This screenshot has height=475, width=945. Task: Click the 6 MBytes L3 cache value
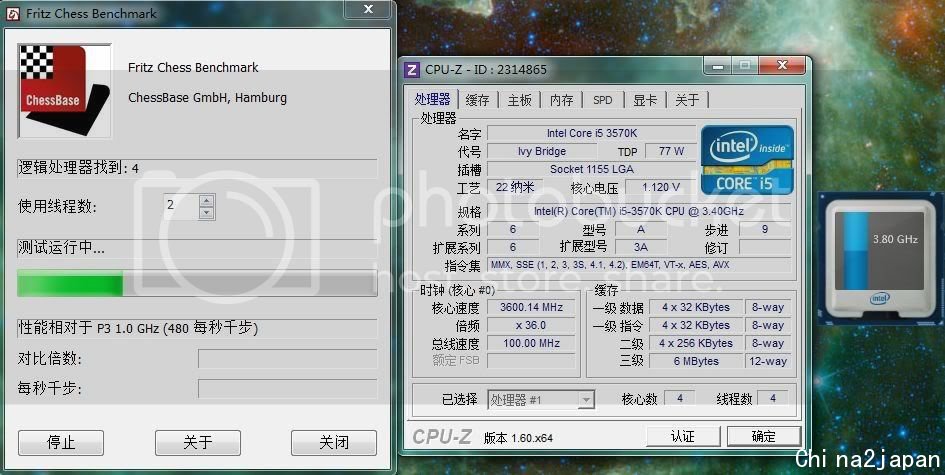tap(695, 362)
